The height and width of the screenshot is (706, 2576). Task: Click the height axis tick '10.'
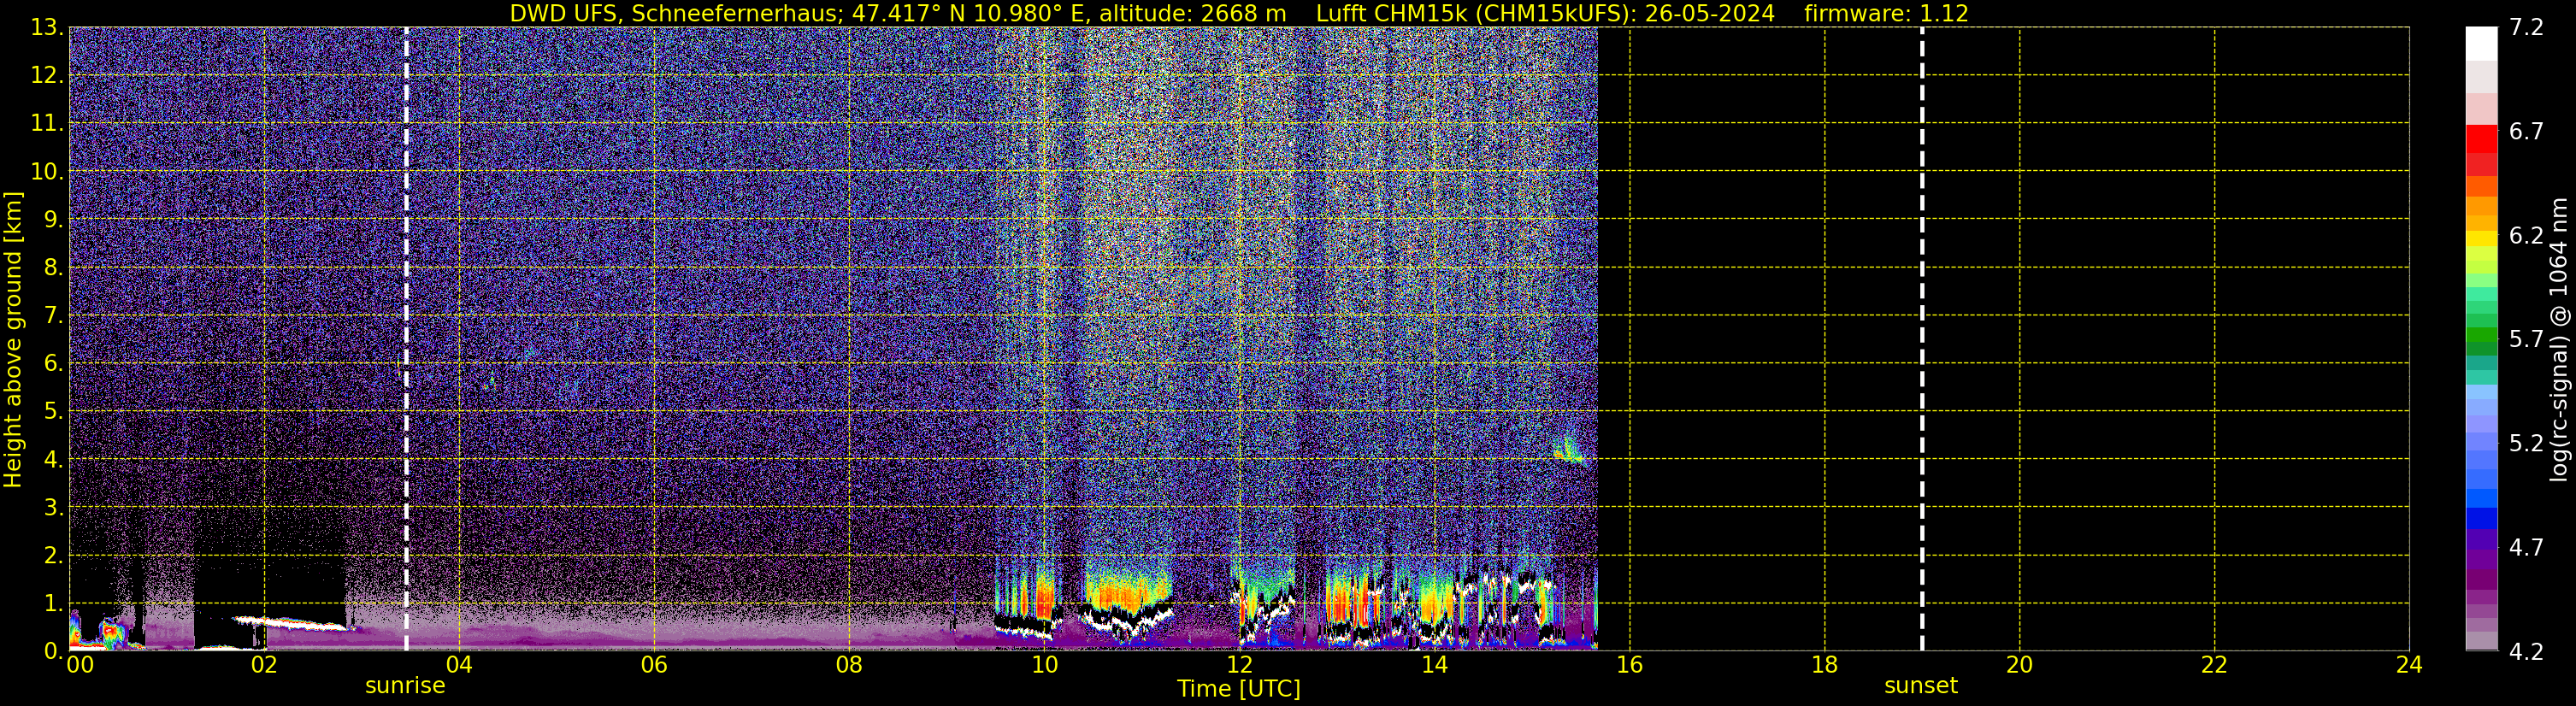(47, 172)
